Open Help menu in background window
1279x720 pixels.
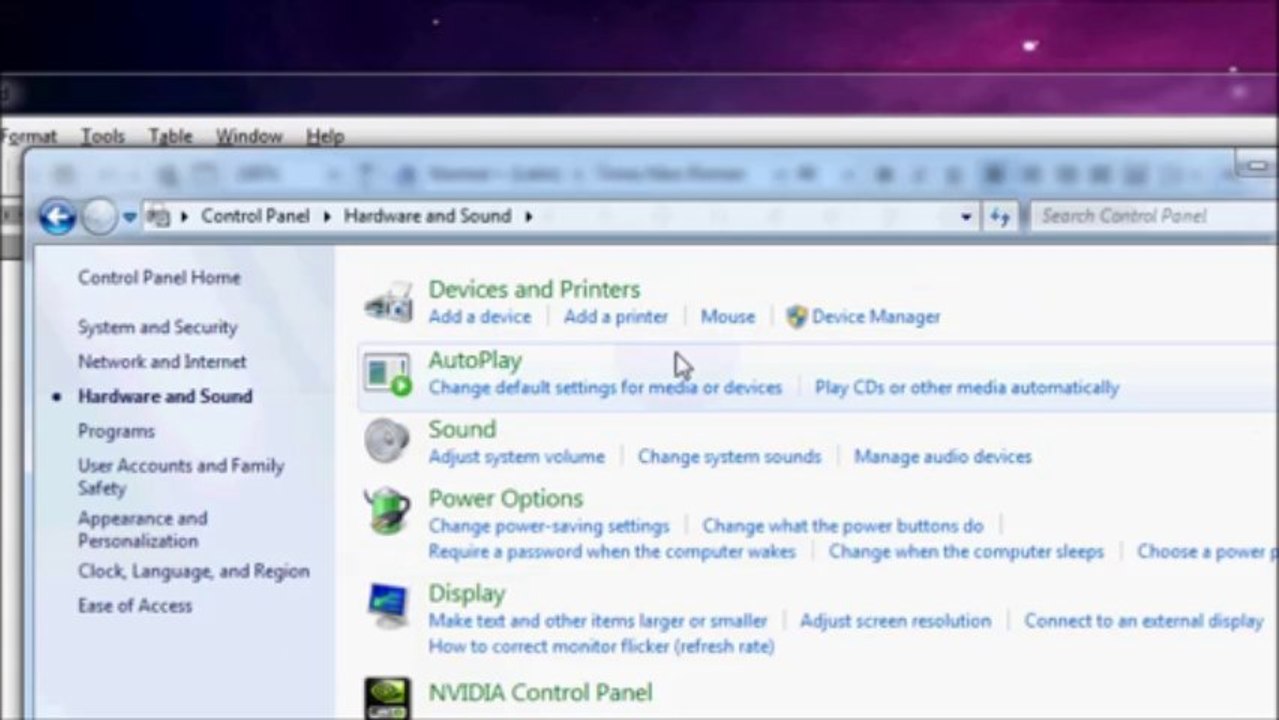325,136
